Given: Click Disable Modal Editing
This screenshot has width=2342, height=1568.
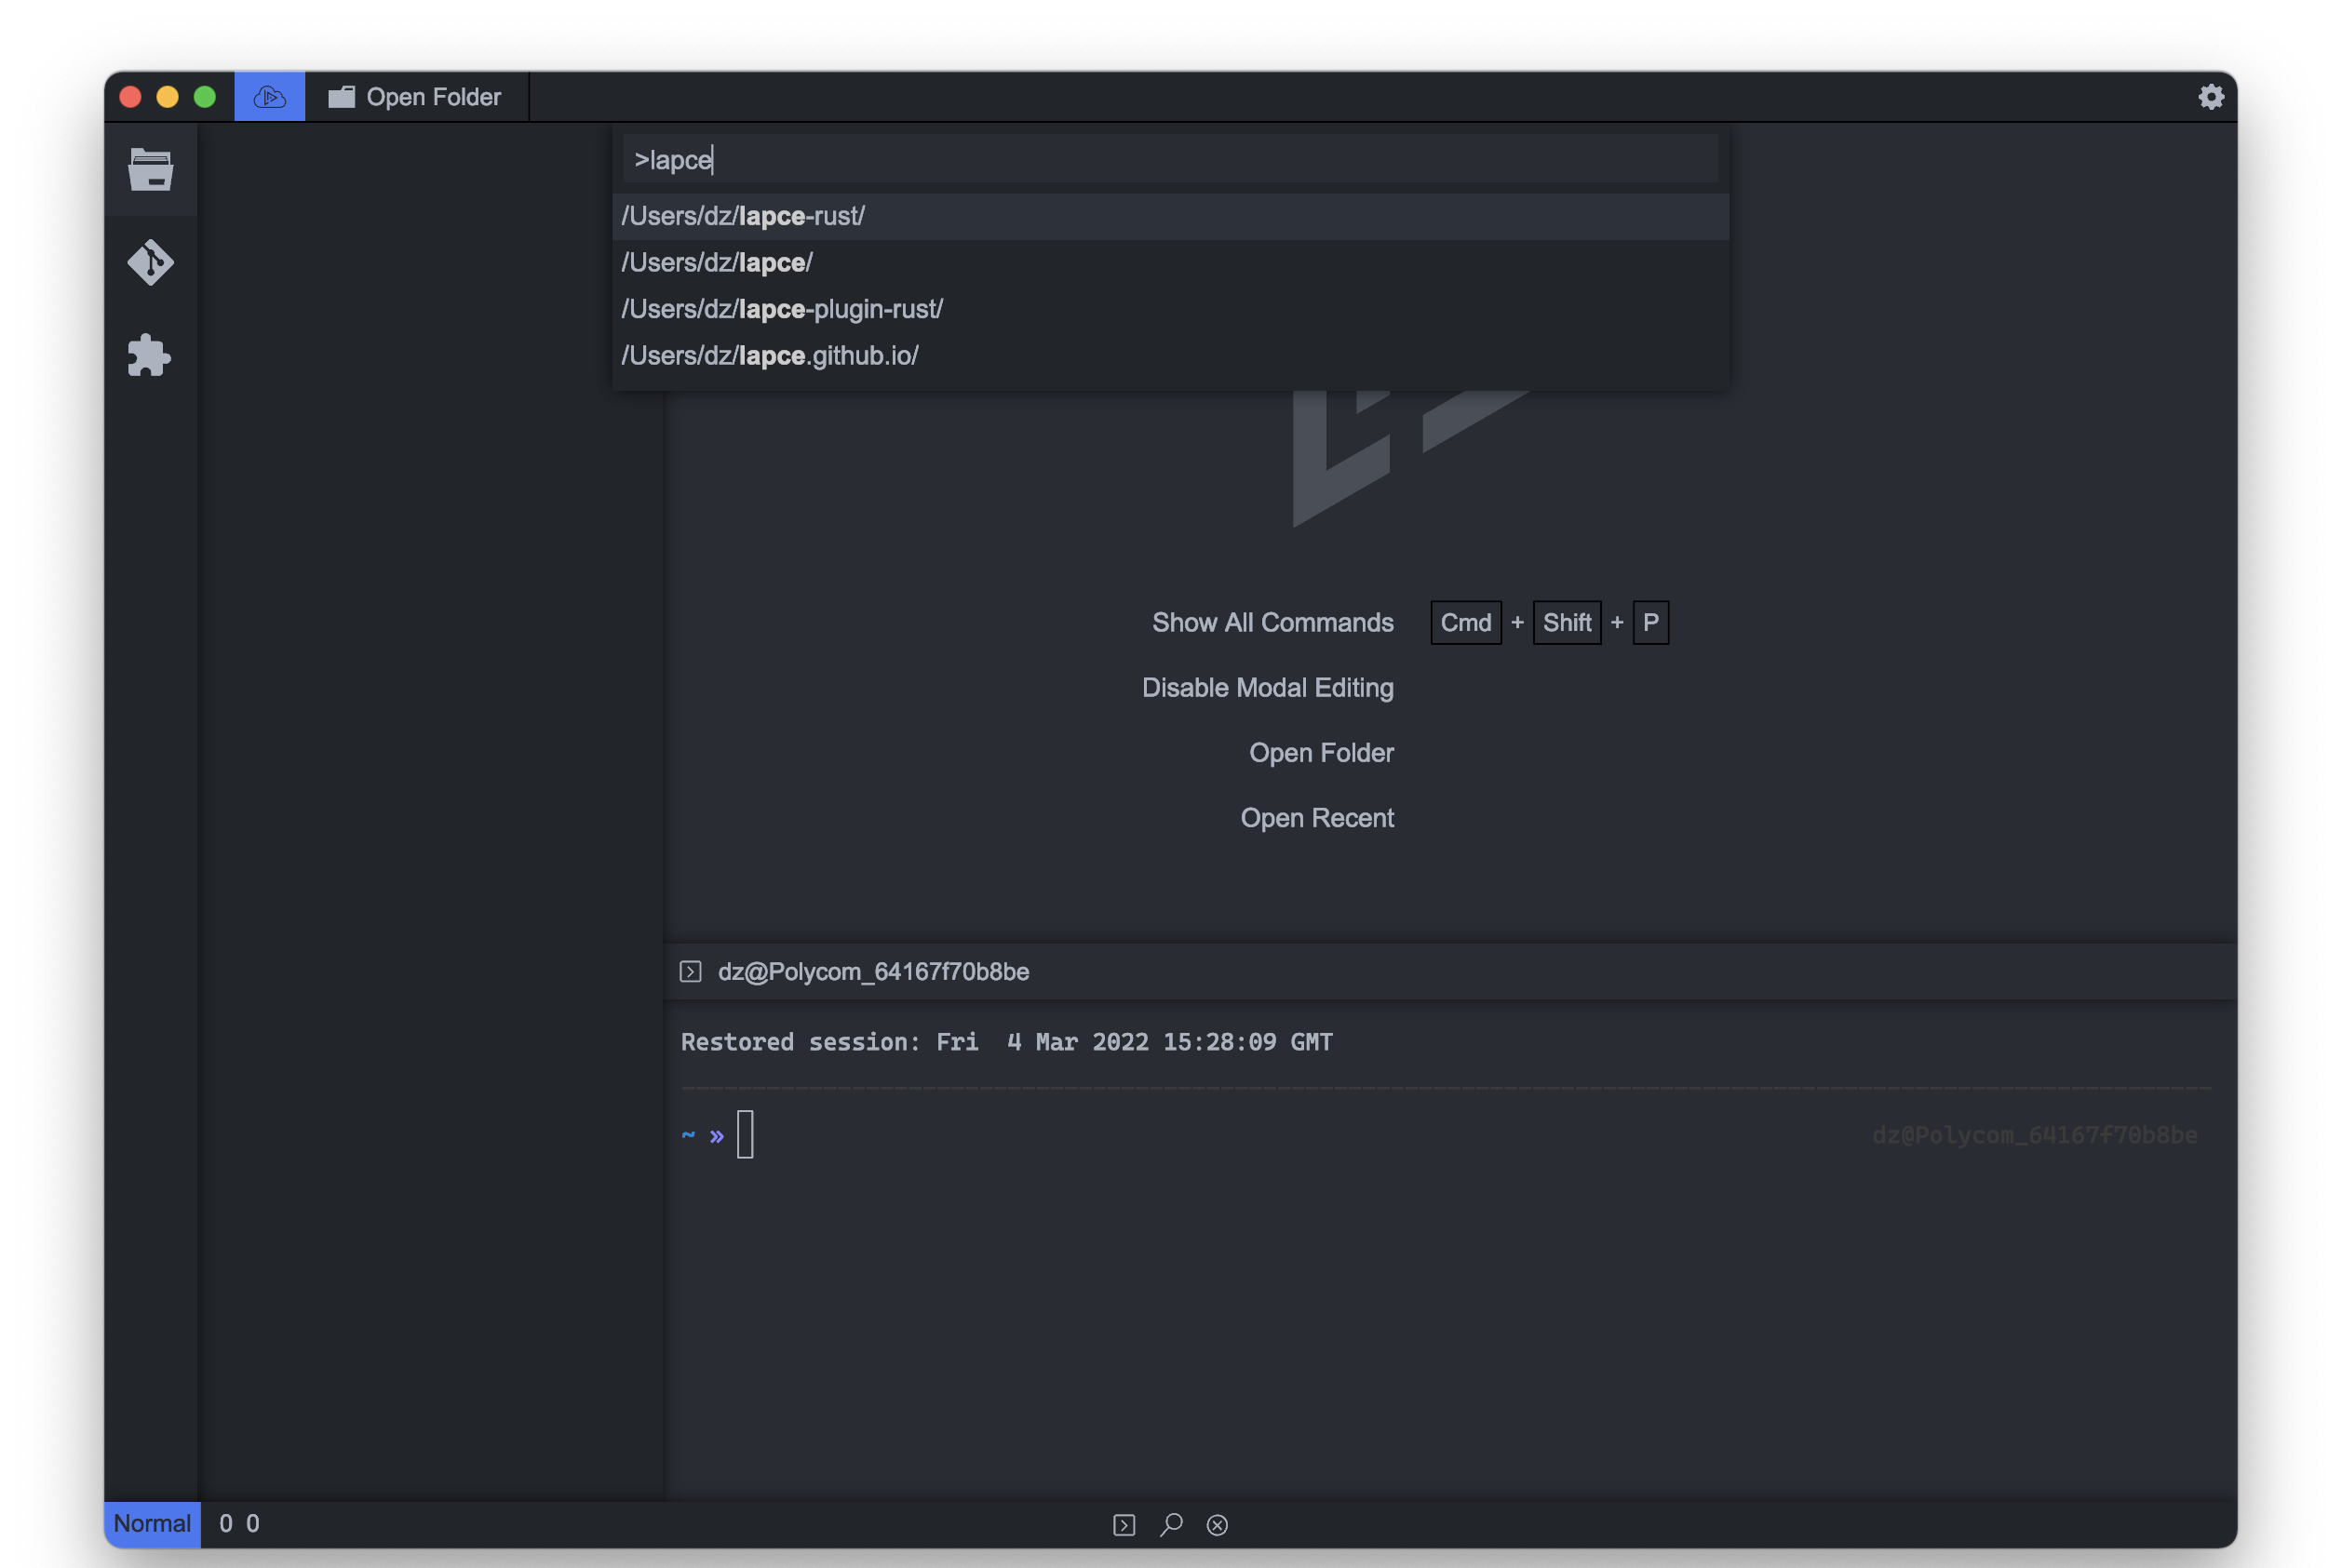Looking at the screenshot, I should [x=1267, y=688].
